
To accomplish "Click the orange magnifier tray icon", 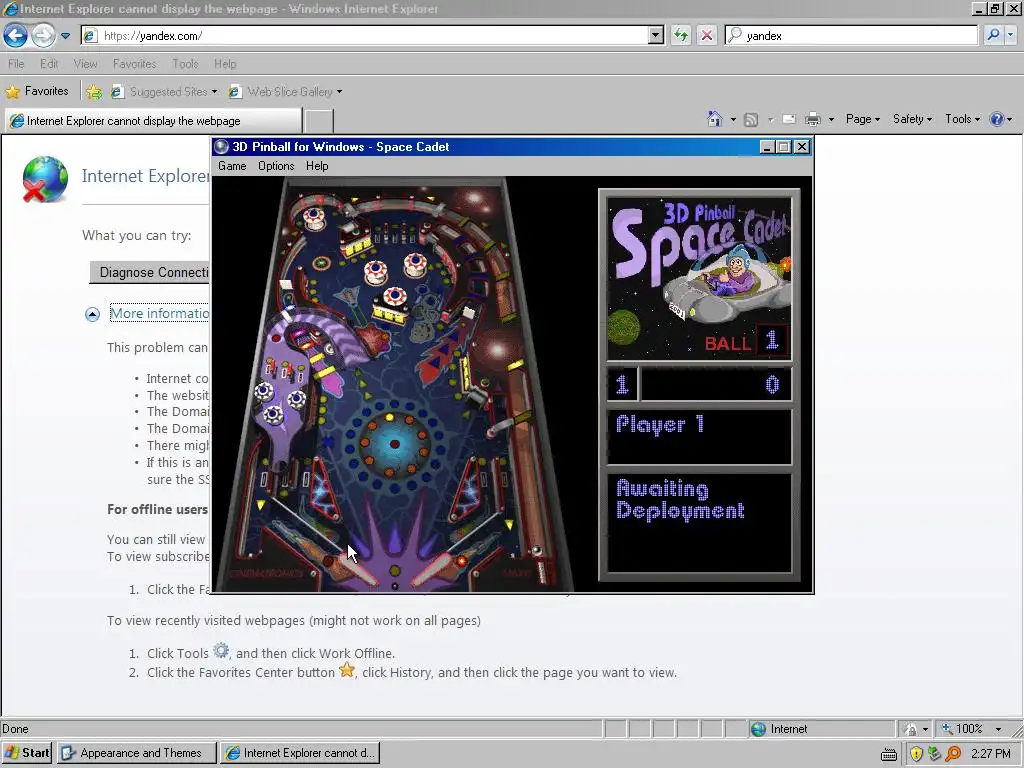I will pyautogui.click(x=953, y=754).
